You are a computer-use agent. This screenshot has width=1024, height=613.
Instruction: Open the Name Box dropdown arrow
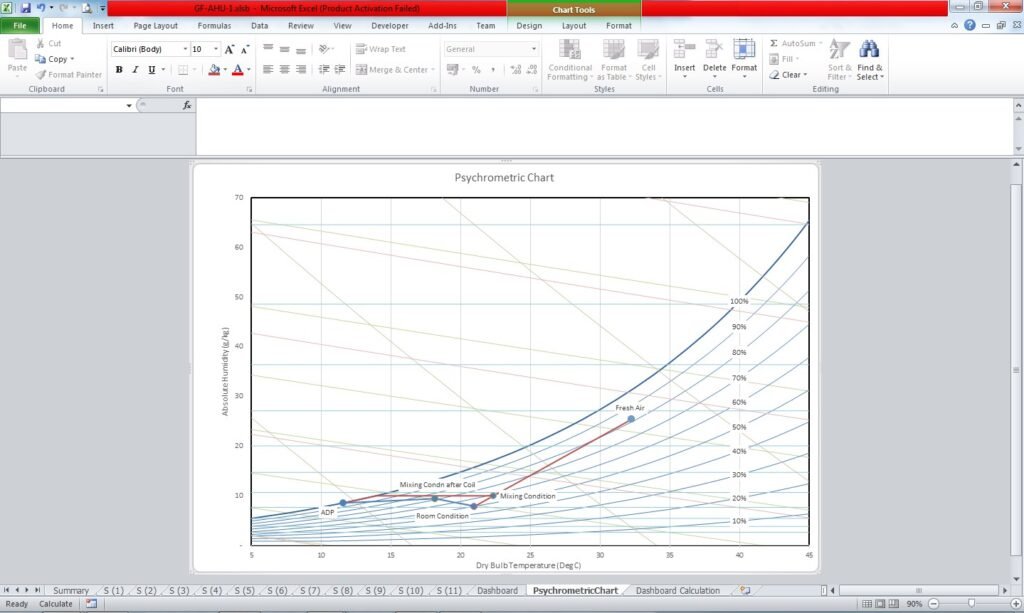[x=129, y=105]
